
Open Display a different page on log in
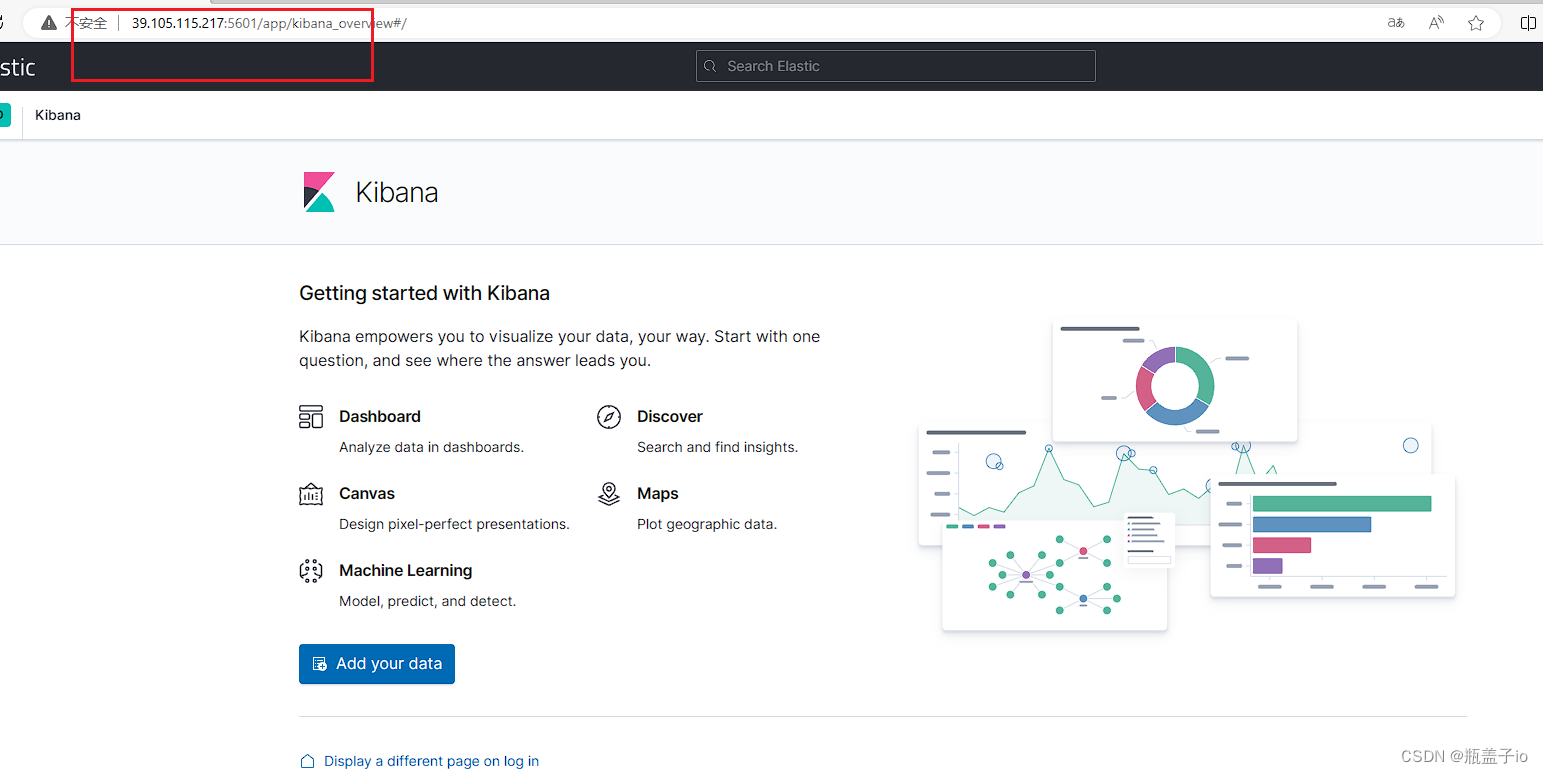click(x=431, y=760)
